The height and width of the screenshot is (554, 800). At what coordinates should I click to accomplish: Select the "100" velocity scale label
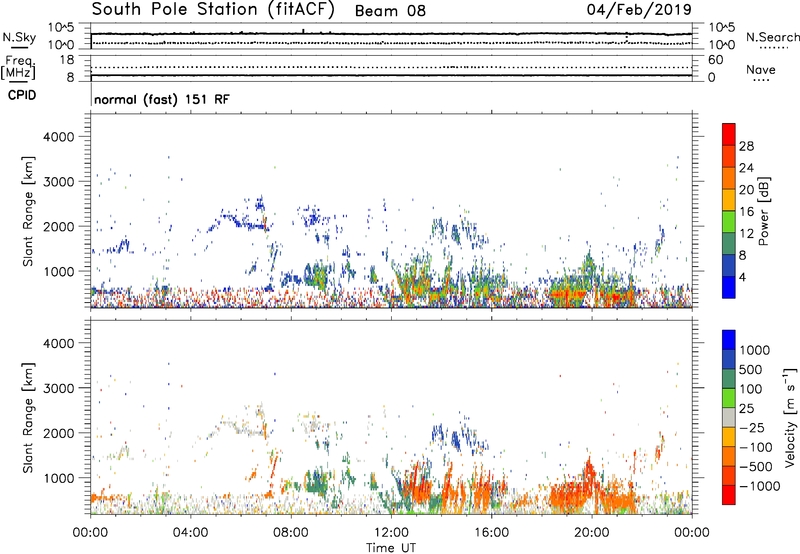[x=752, y=389]
